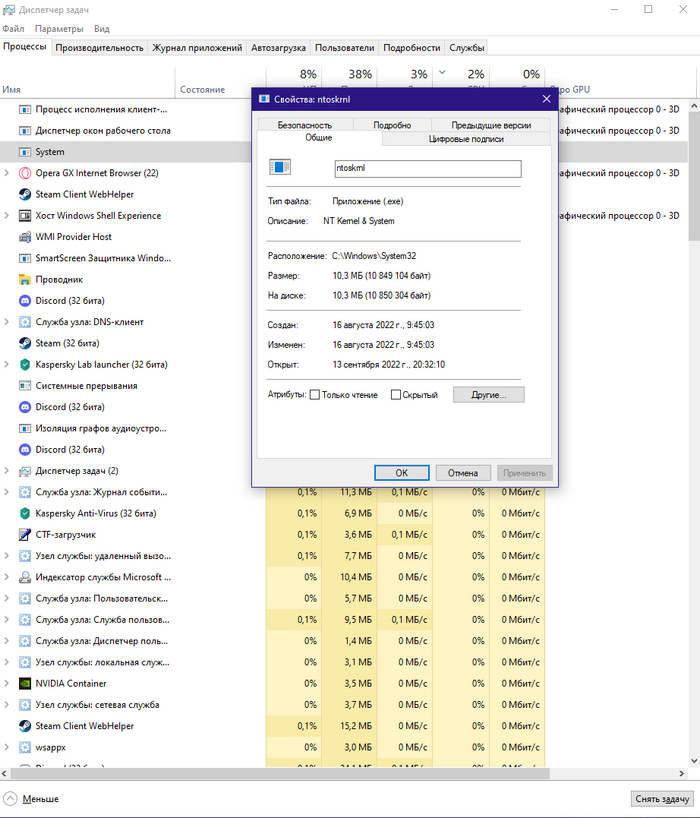The image size is (700, 818).
Task: Select the CTF-загрузчик process icon
Action: pos(25,535)
